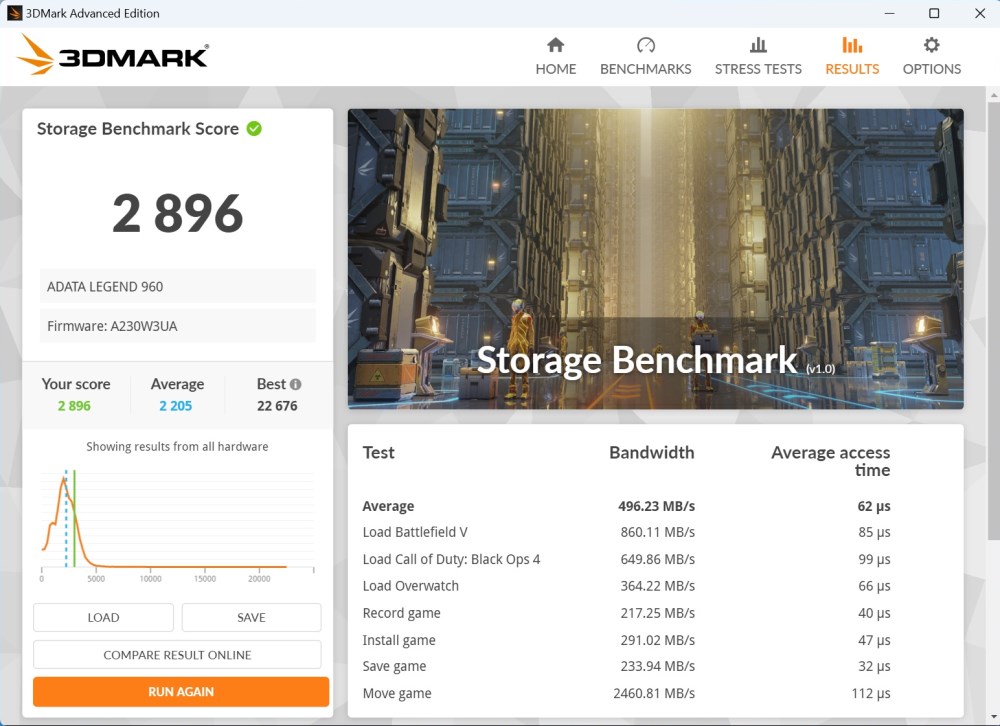Click the ADATA LEGEND 960 device name
The image size is (1000, 726).
pyautogui.click(x=105, y=286)
